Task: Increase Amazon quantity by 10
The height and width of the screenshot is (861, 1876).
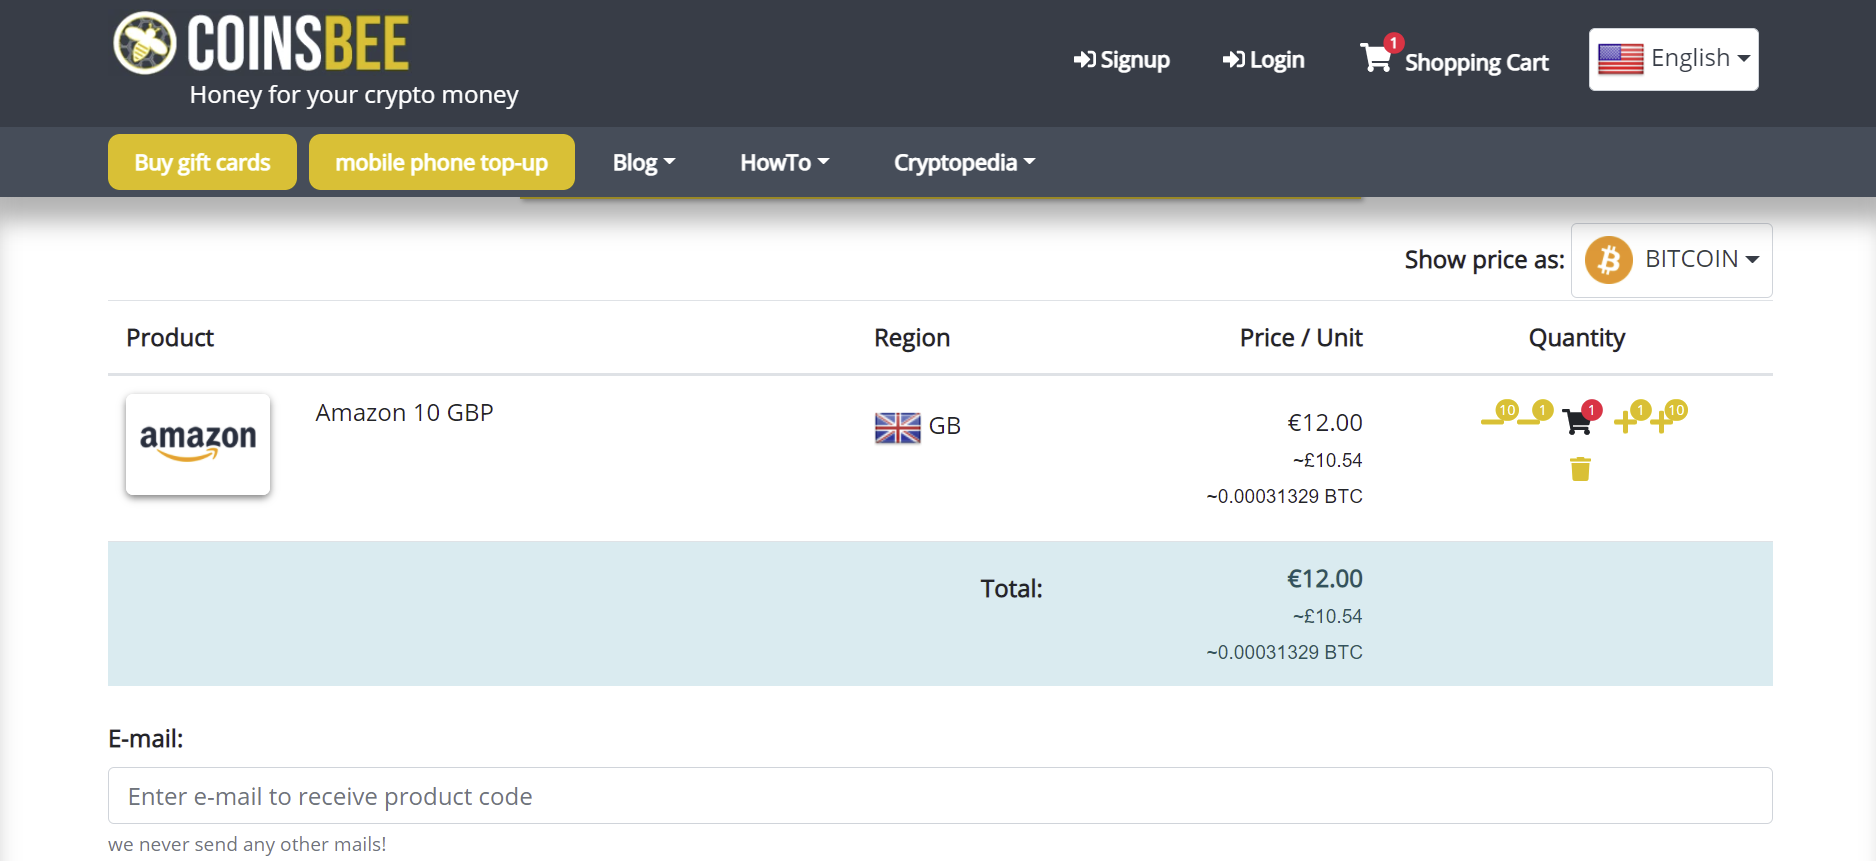Action: click(1669, 416)
